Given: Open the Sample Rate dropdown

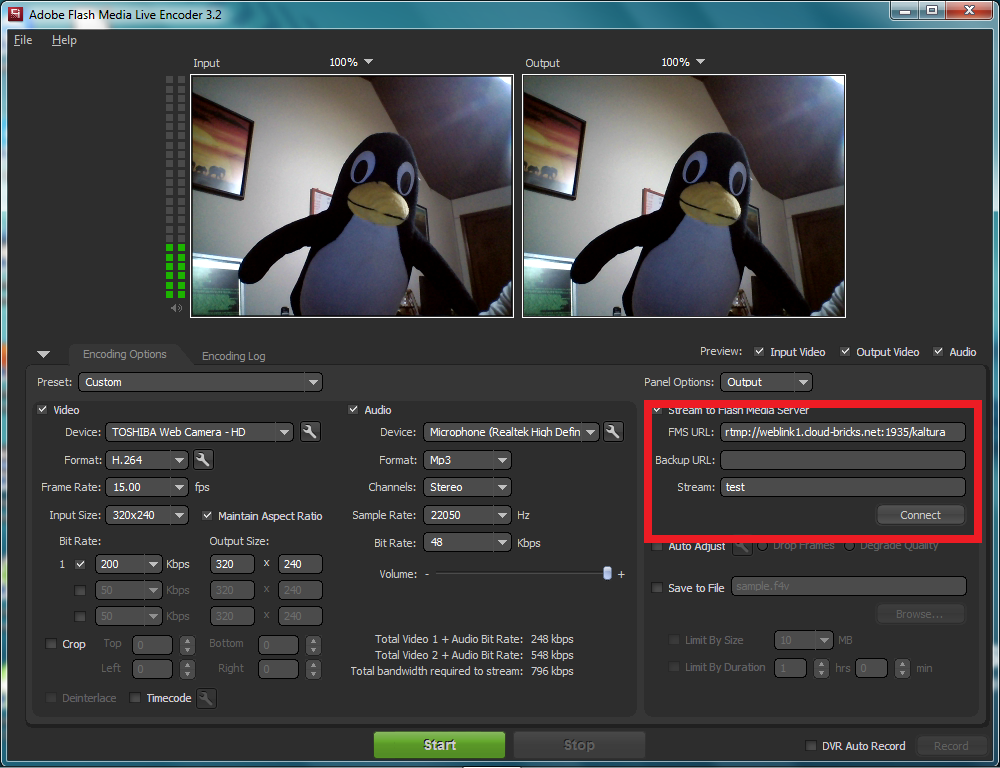Looking at the screenshot, I should click(467, 515).
